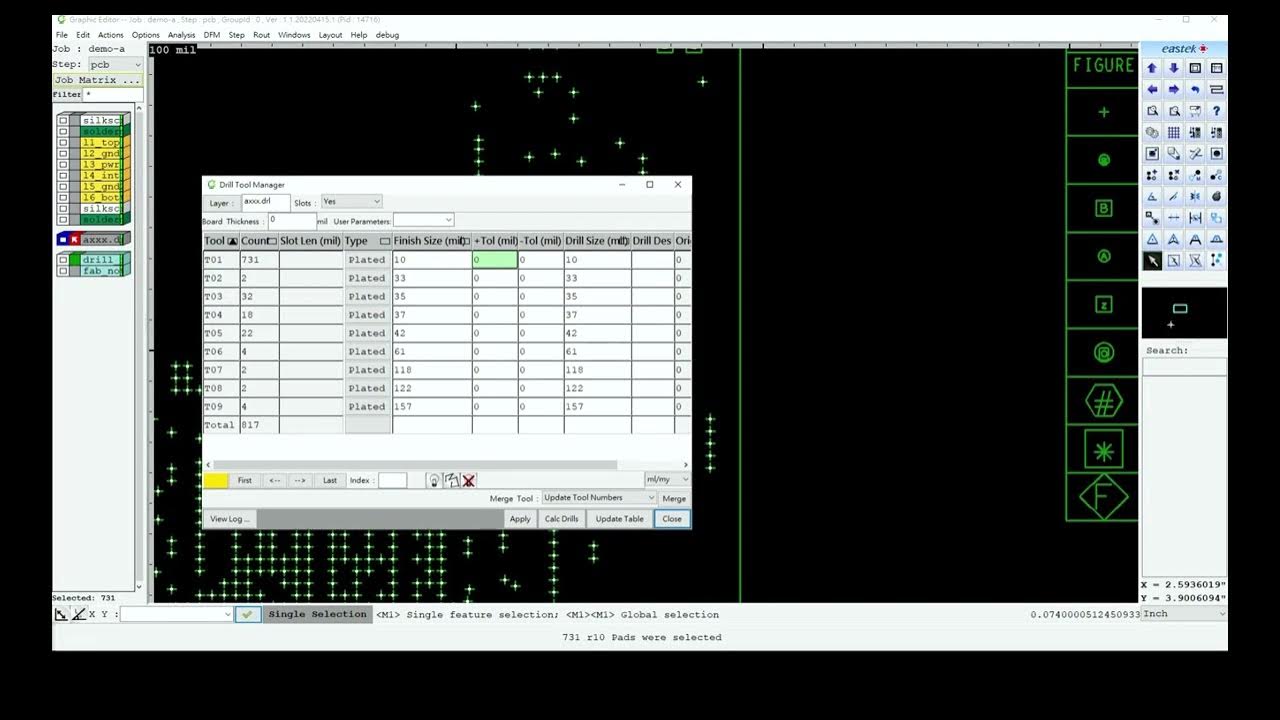This screenshot has height=720, width=1280.
Task: Select the B square symbol in FIGURE panel
Action: [x=1103, y=209]
